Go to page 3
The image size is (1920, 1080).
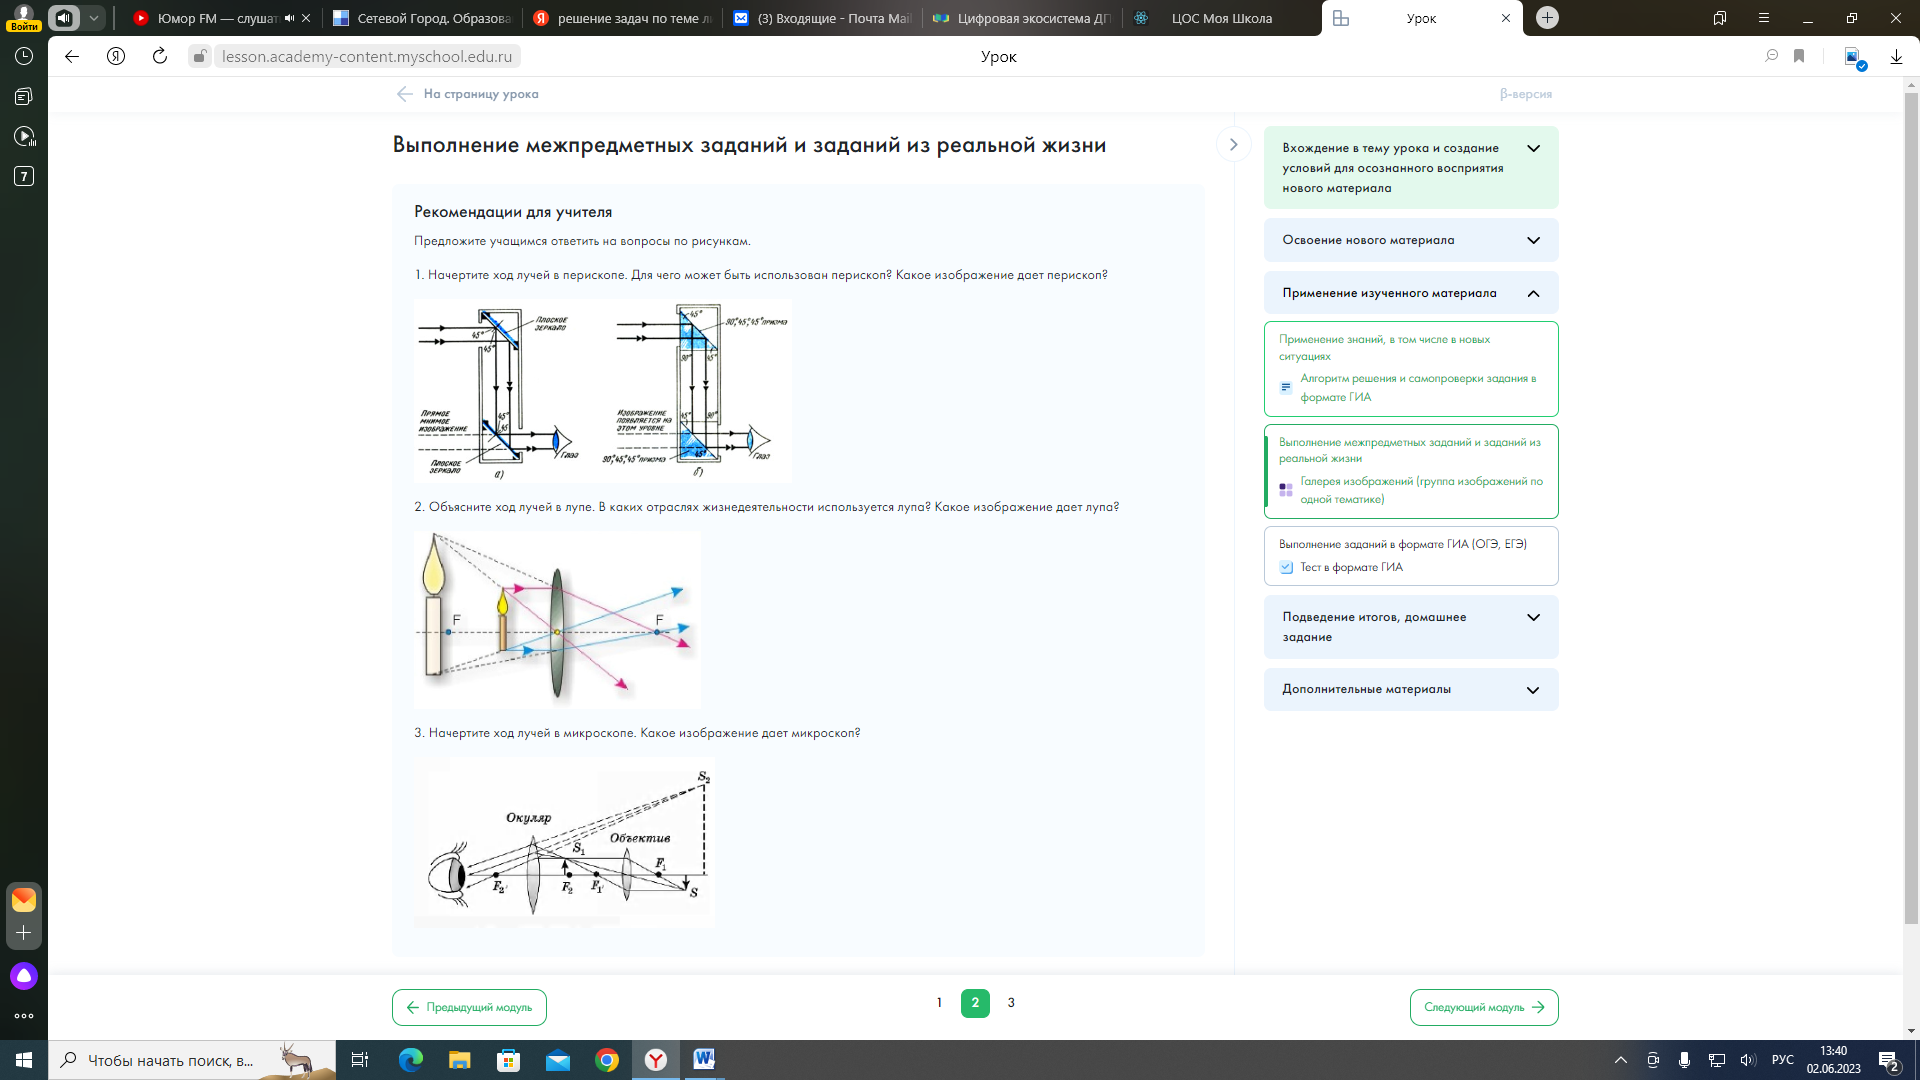tap(1011, 1003)
